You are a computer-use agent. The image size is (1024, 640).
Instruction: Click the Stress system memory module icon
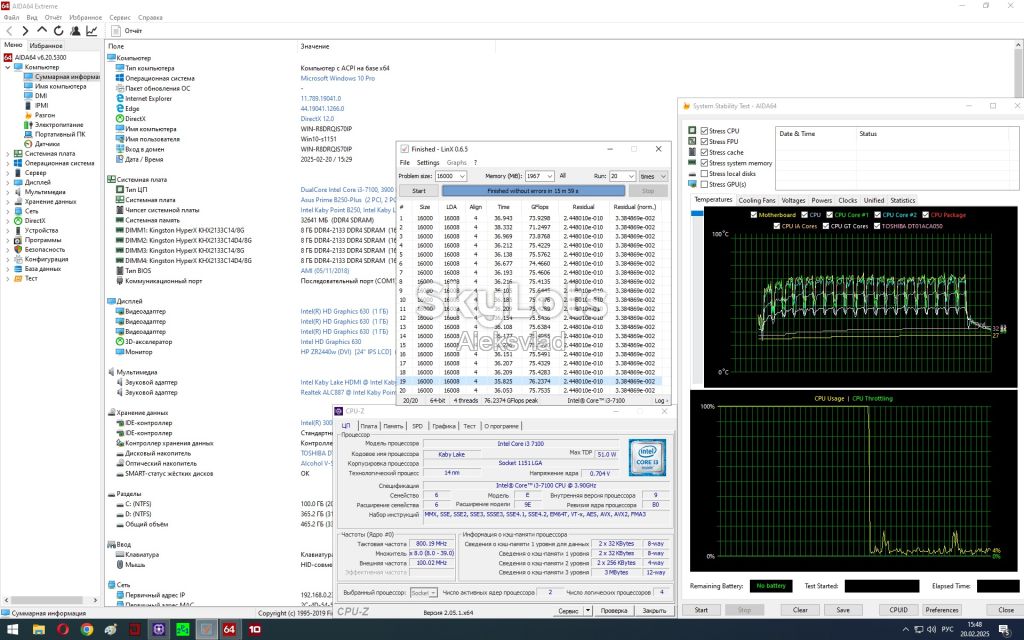pos(692,163)
